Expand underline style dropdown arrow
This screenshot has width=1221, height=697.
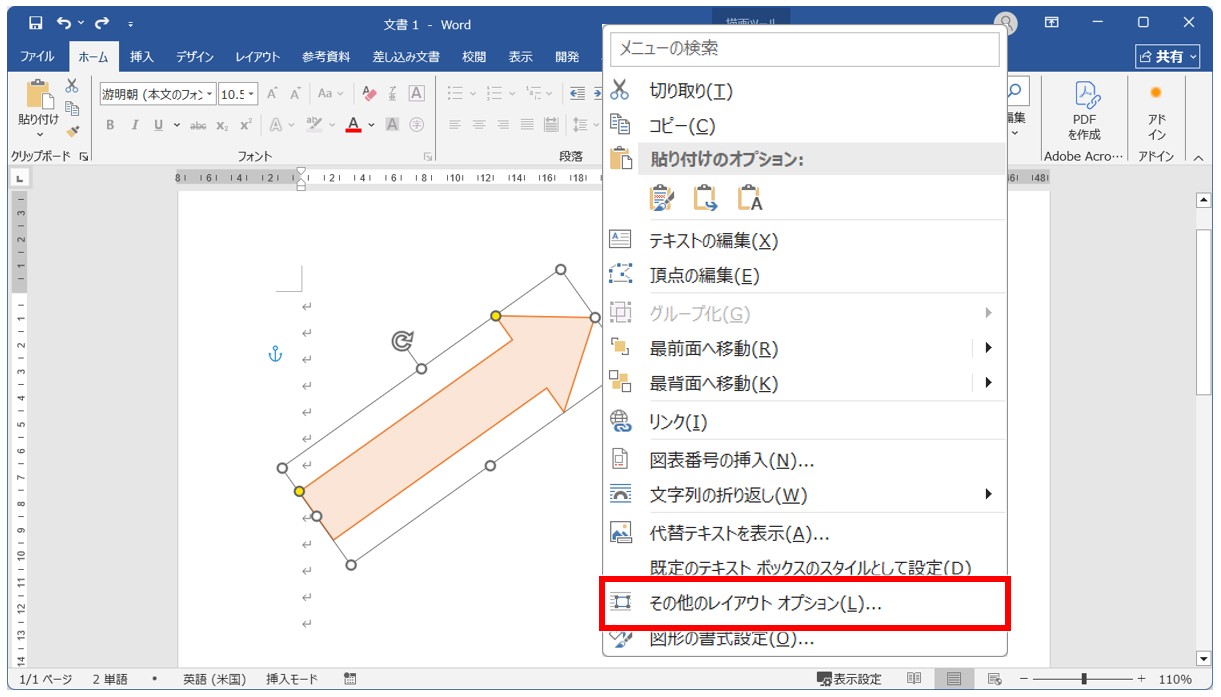coord(177,125)
